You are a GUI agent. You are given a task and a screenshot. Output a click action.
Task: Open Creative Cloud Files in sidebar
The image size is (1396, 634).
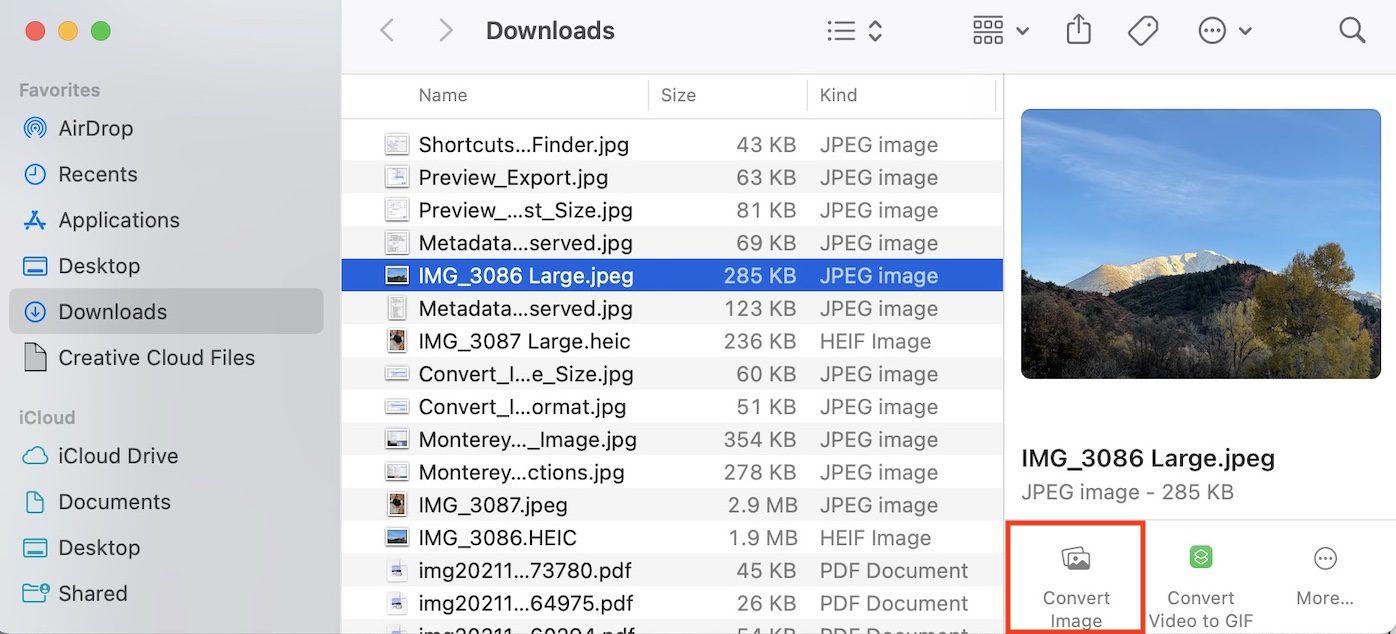pos(156,358)
